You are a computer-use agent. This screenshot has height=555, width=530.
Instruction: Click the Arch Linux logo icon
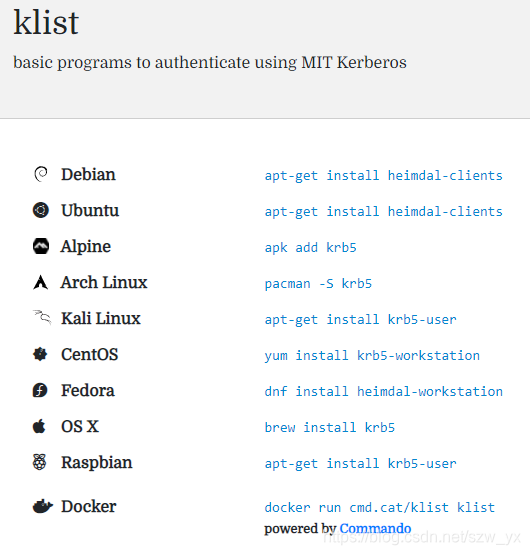(x=41, y=282)
